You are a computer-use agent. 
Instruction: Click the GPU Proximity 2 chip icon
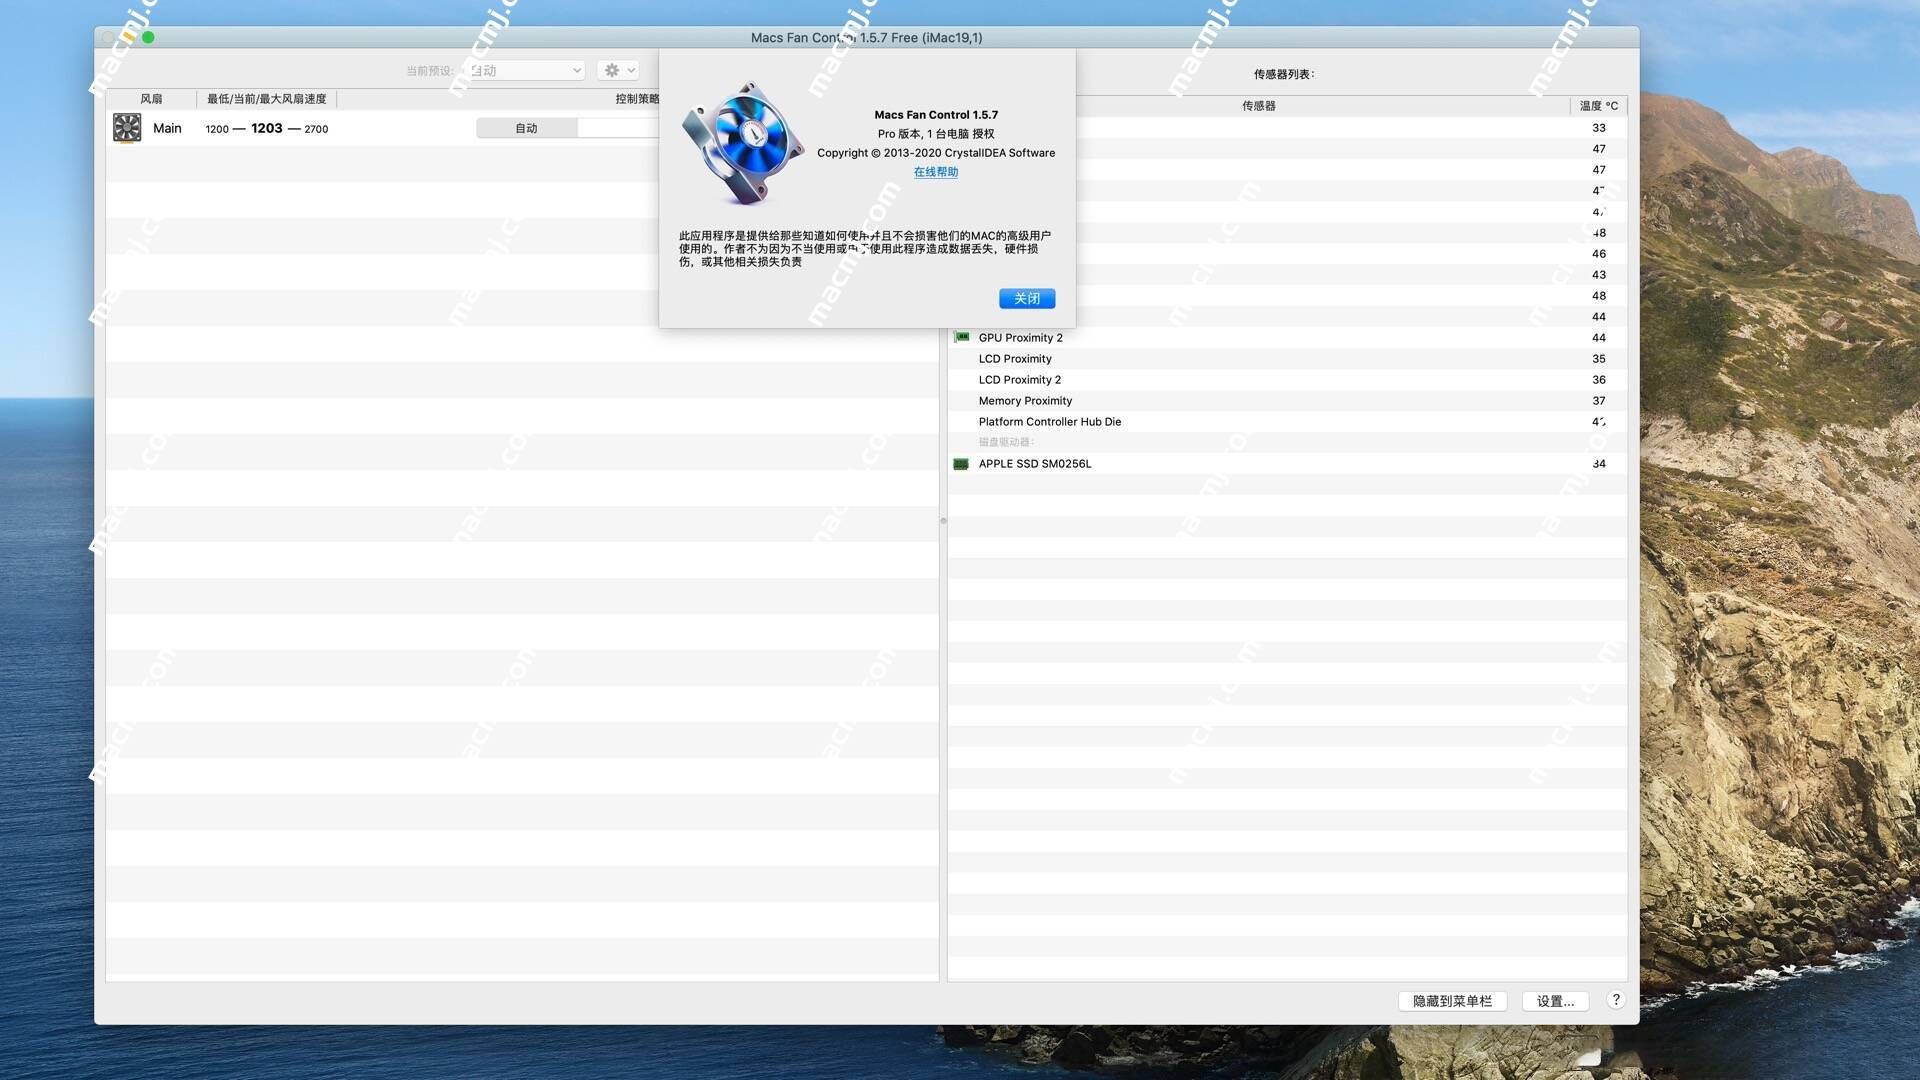(x=962, y=338)
